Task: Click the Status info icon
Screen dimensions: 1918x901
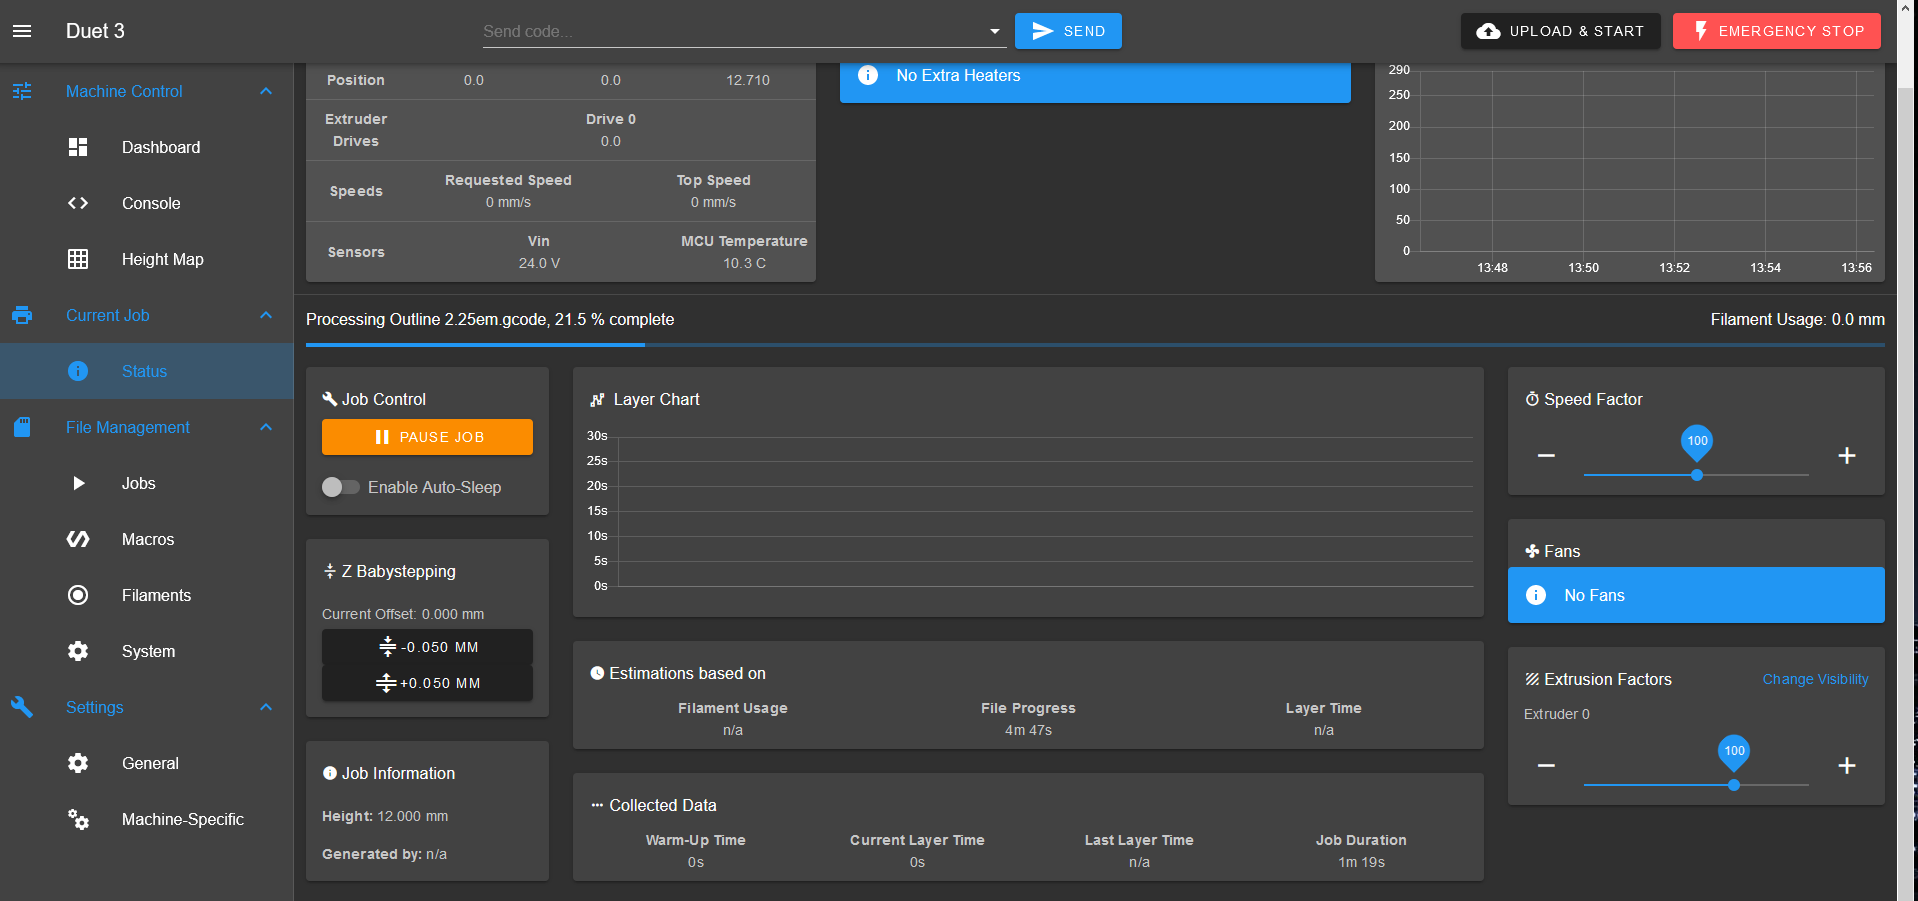Action: [78, 371]
